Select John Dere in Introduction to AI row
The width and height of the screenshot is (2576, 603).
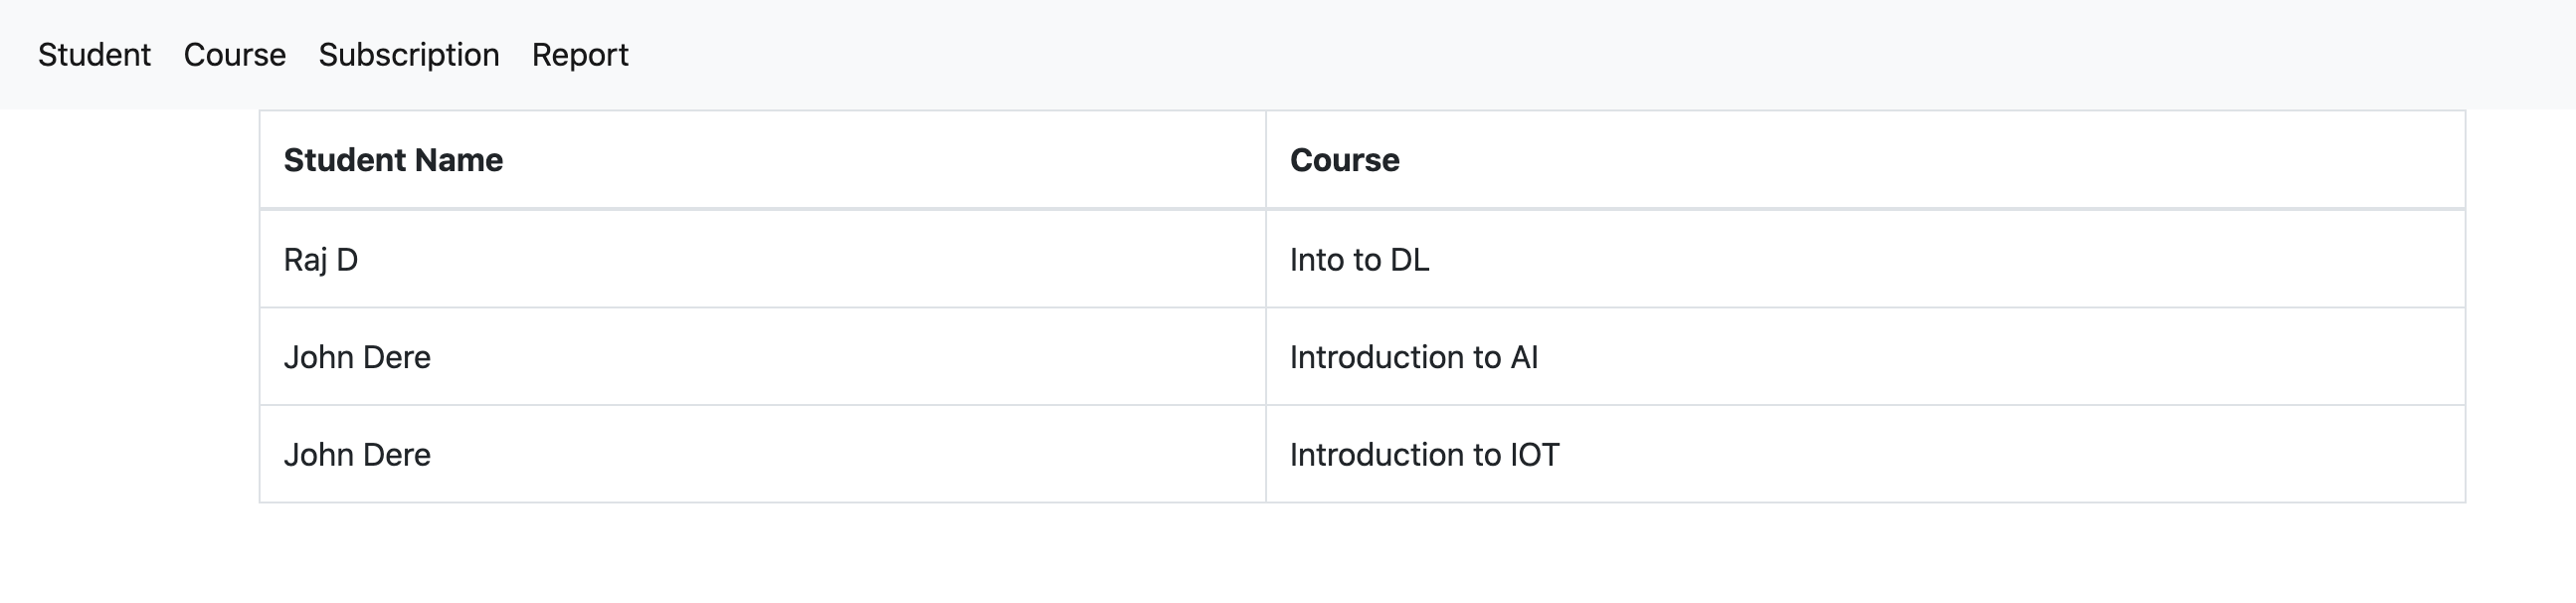357,357
